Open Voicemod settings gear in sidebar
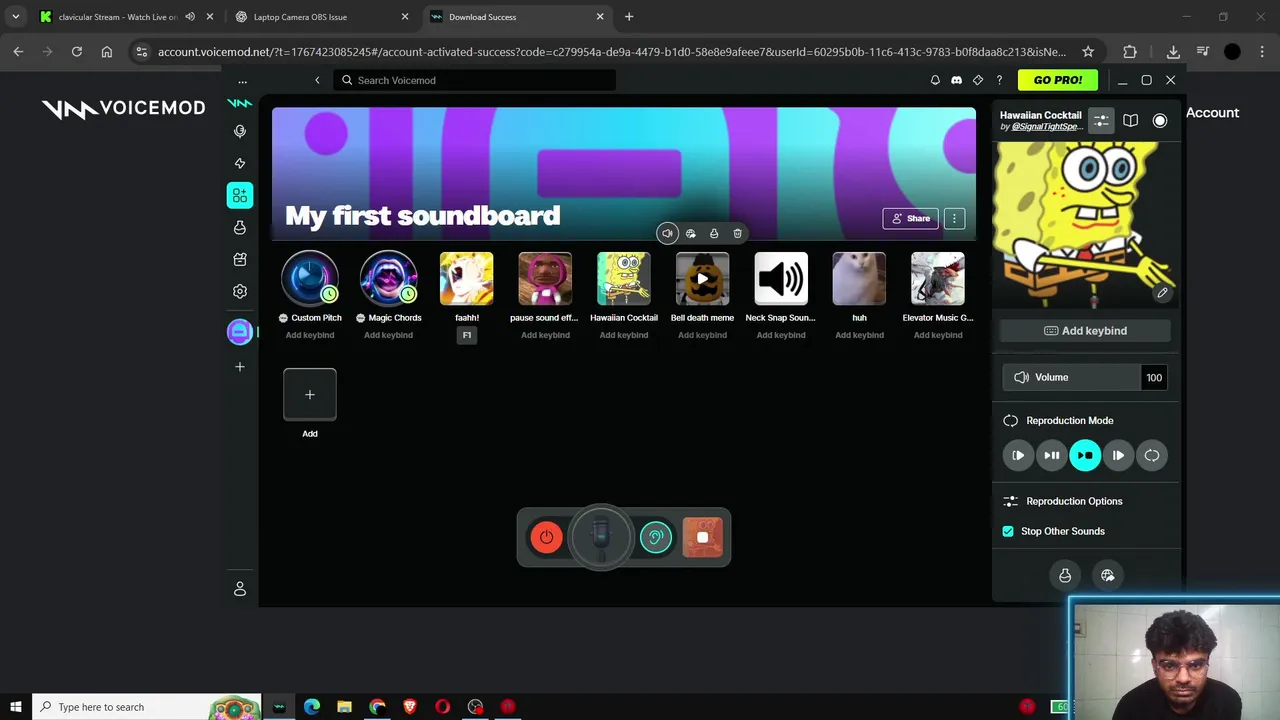Screen dimensions: 1280x720 240,292
